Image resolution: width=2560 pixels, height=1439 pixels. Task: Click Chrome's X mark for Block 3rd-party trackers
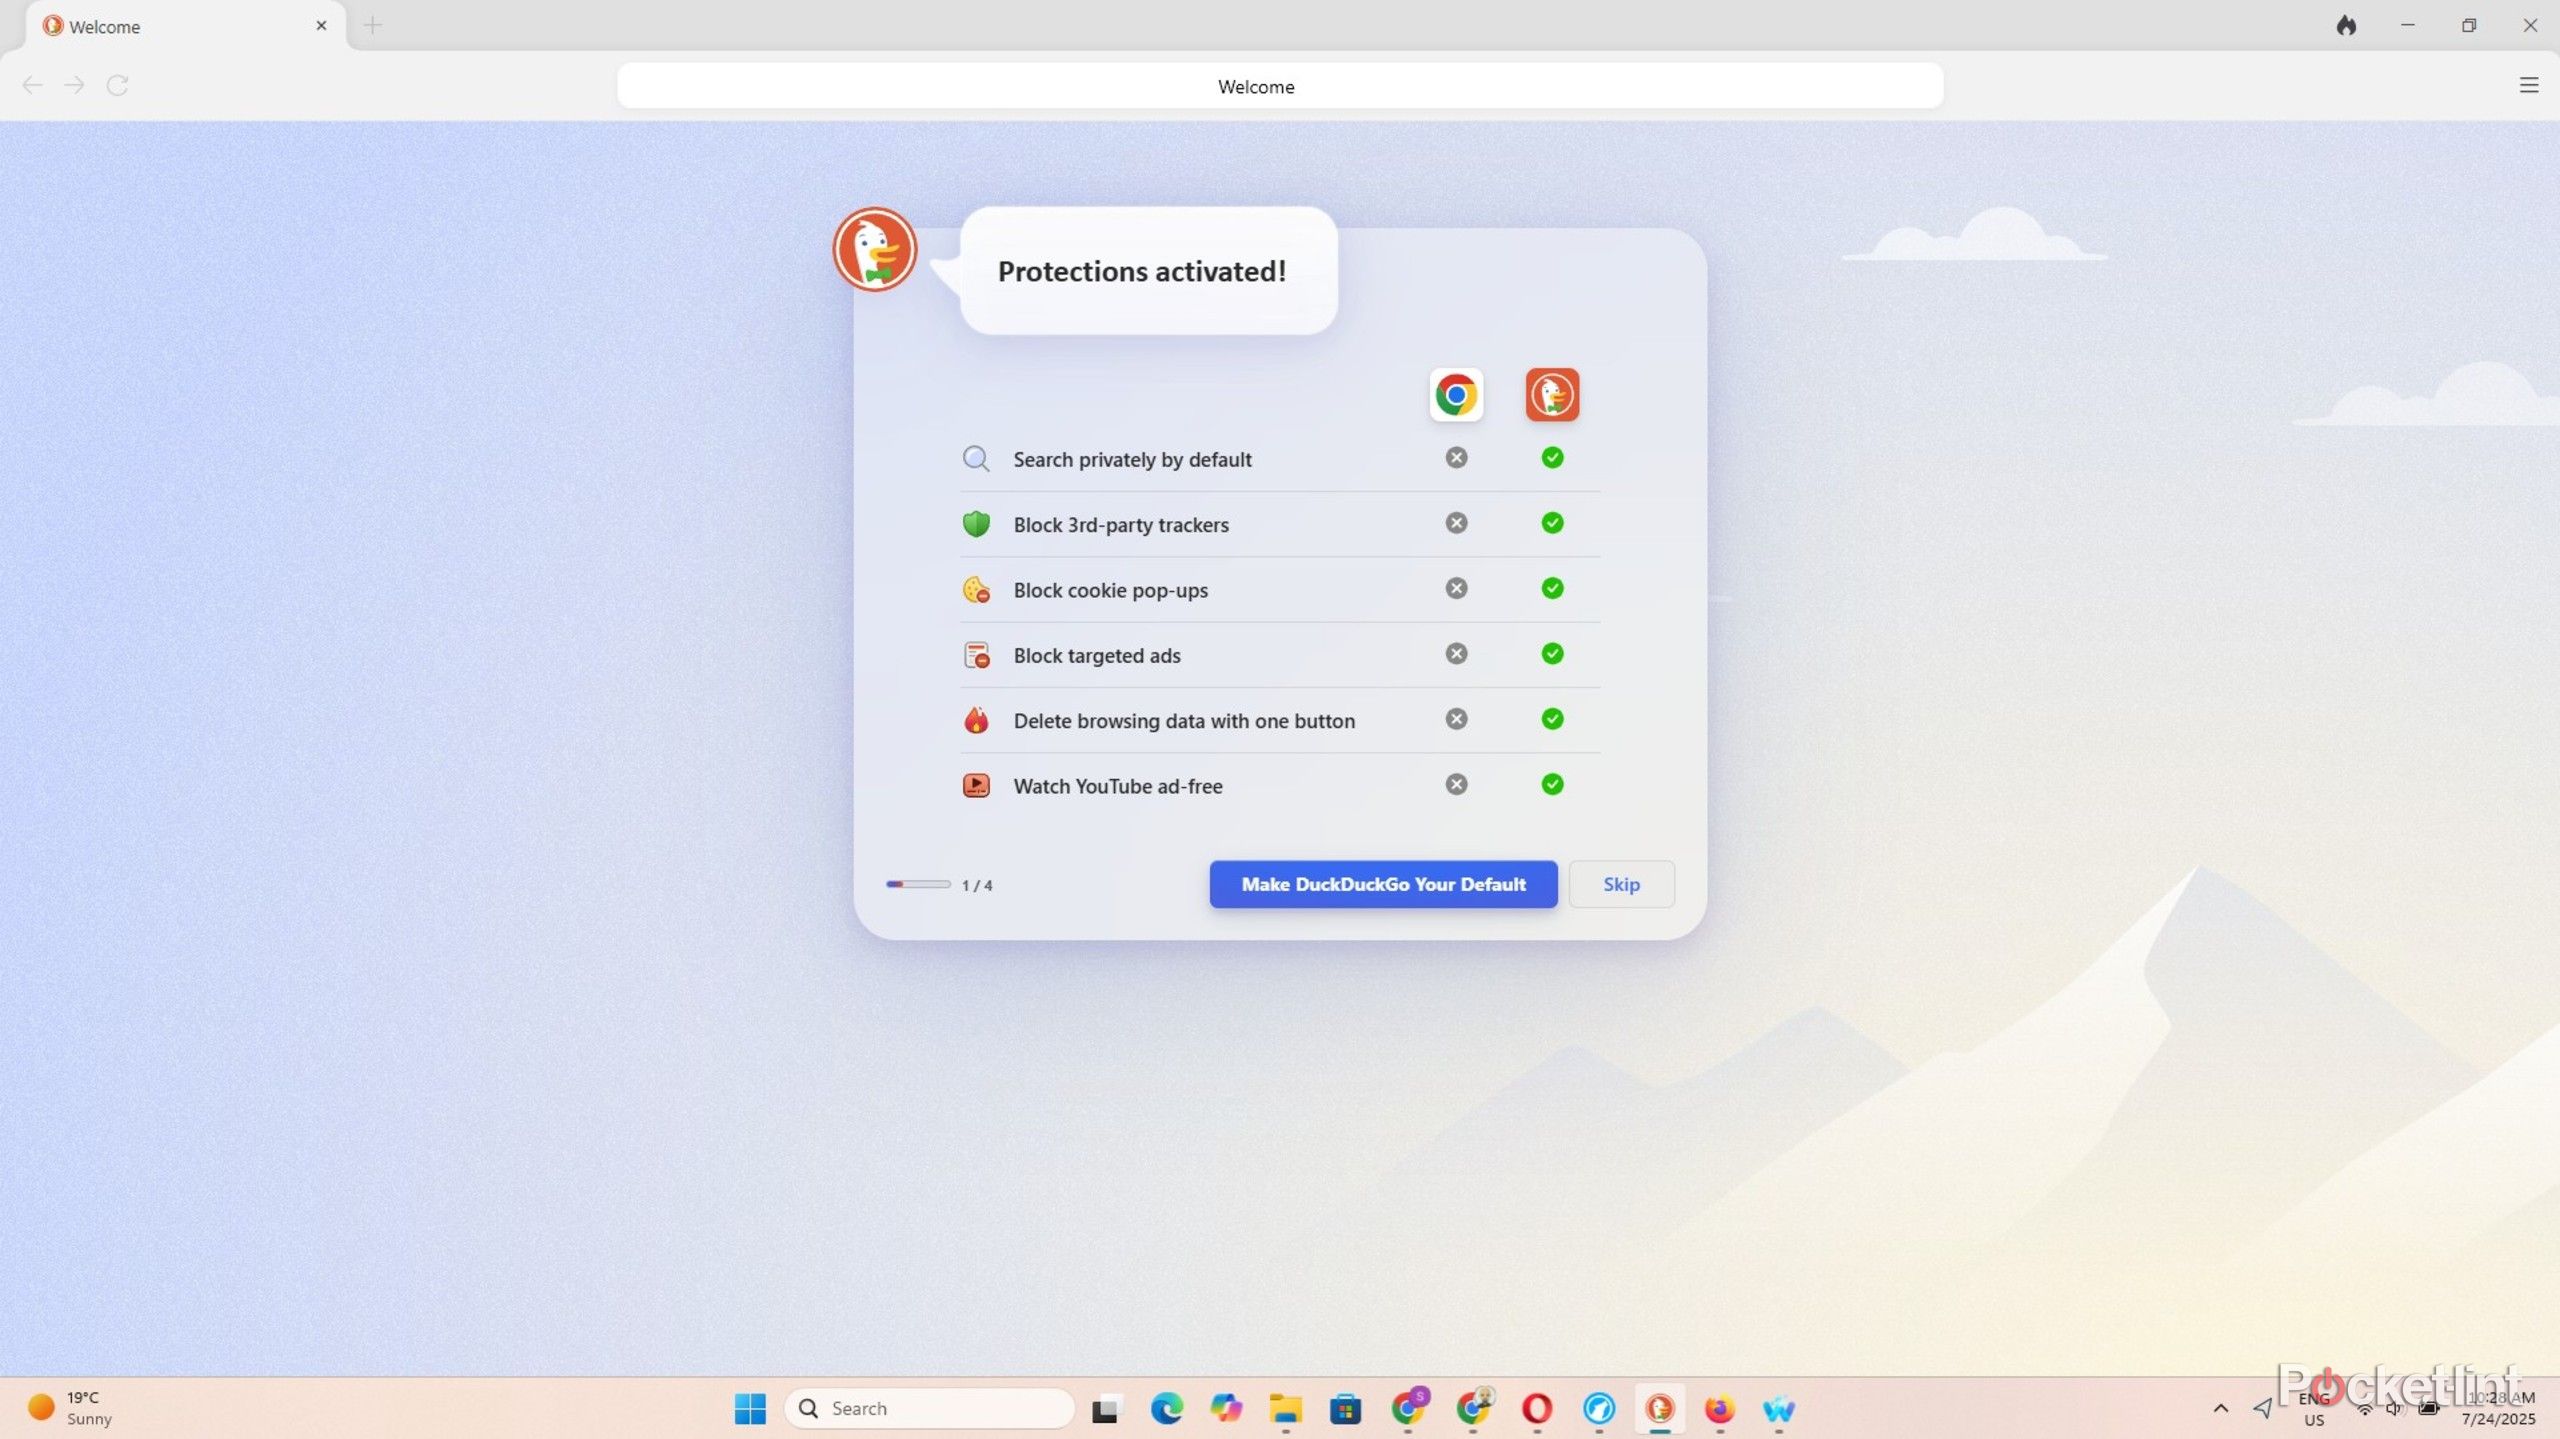pyautogui.click(x=1456, y=523)
